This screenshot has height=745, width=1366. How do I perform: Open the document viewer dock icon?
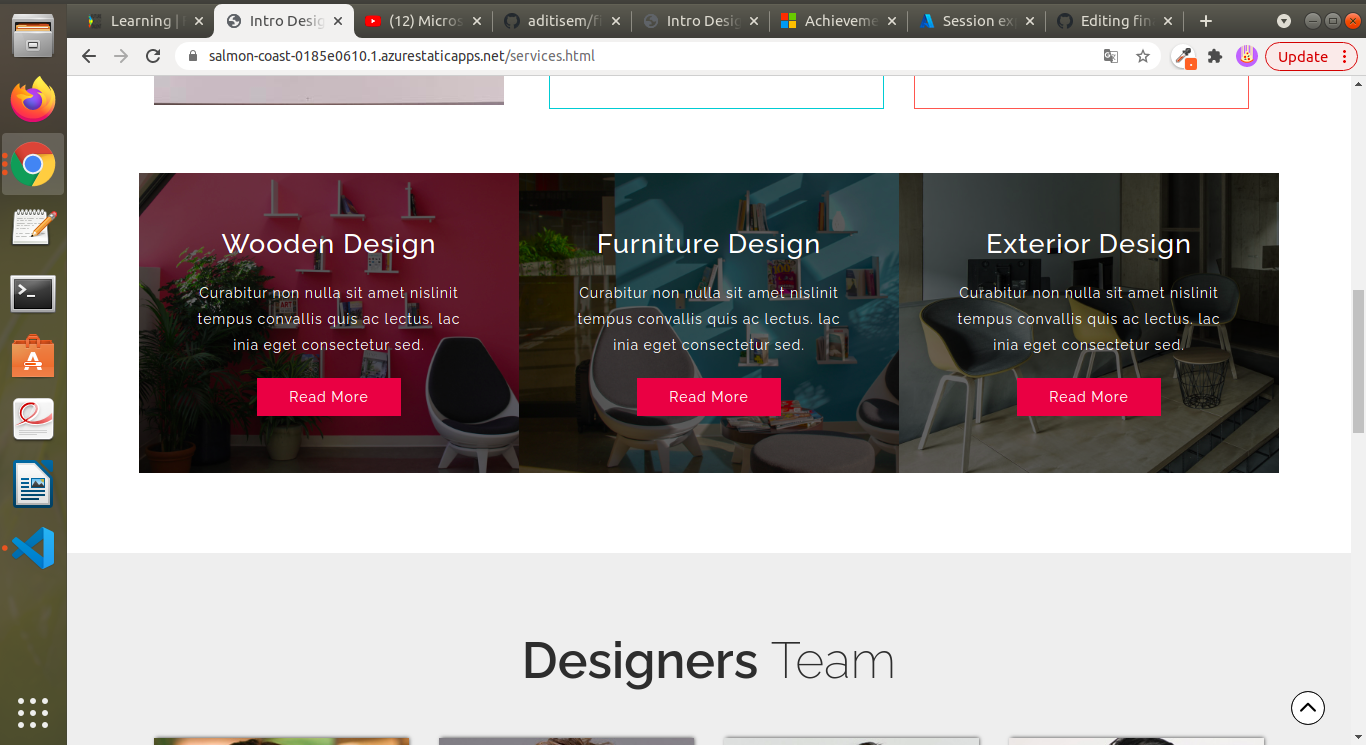[x=33, y=419]
